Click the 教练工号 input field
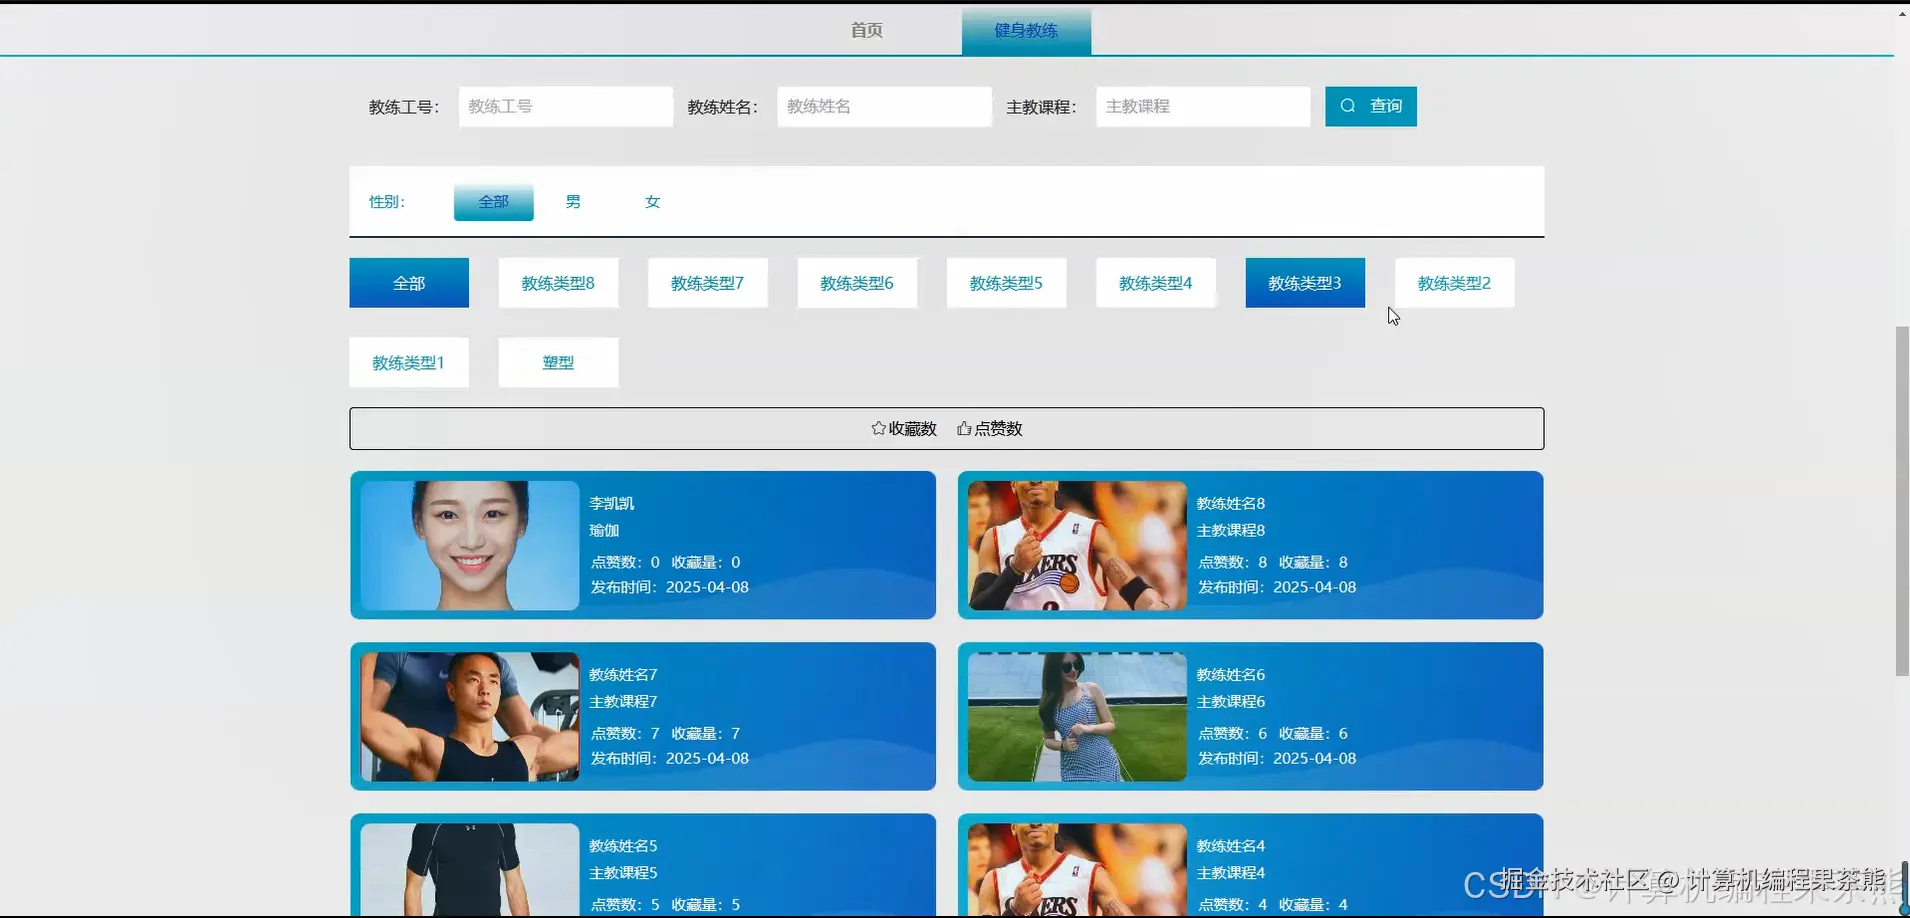Viewport: 1910px width, 918px height. click(x=564, y=106)
